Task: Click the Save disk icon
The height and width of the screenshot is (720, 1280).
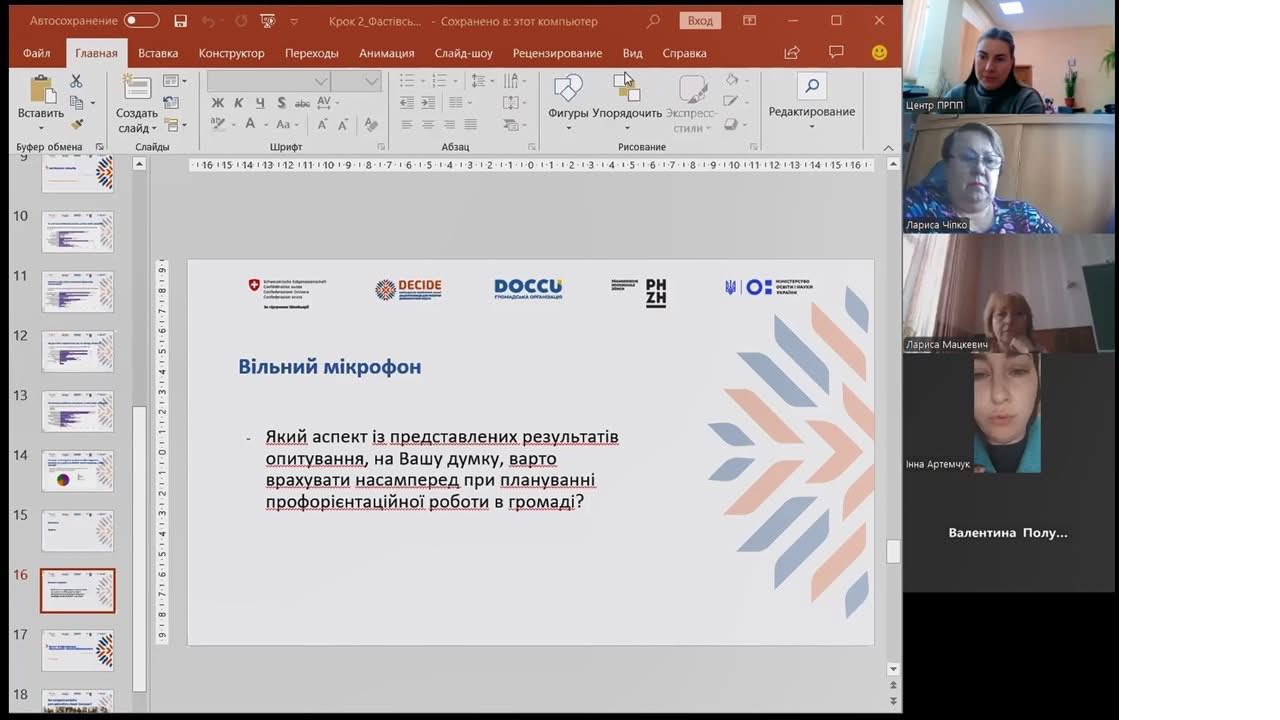Action: click(180, 21)
